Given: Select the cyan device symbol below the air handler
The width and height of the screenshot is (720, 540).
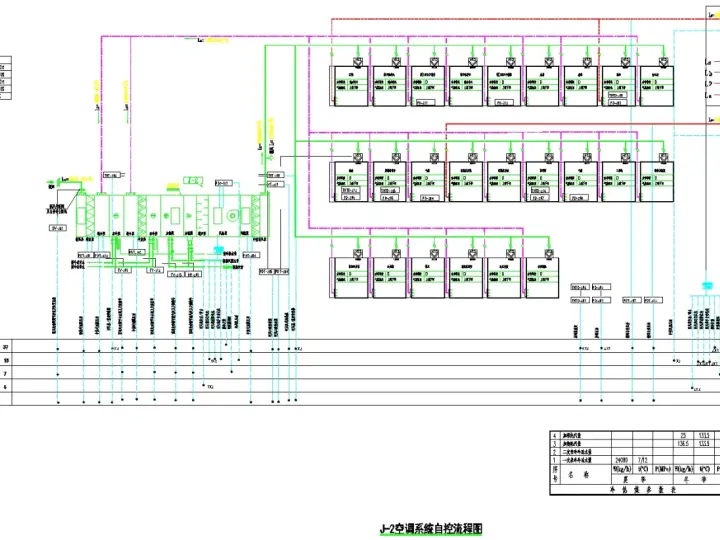Looking at the screenshot, I should [219, 249].
